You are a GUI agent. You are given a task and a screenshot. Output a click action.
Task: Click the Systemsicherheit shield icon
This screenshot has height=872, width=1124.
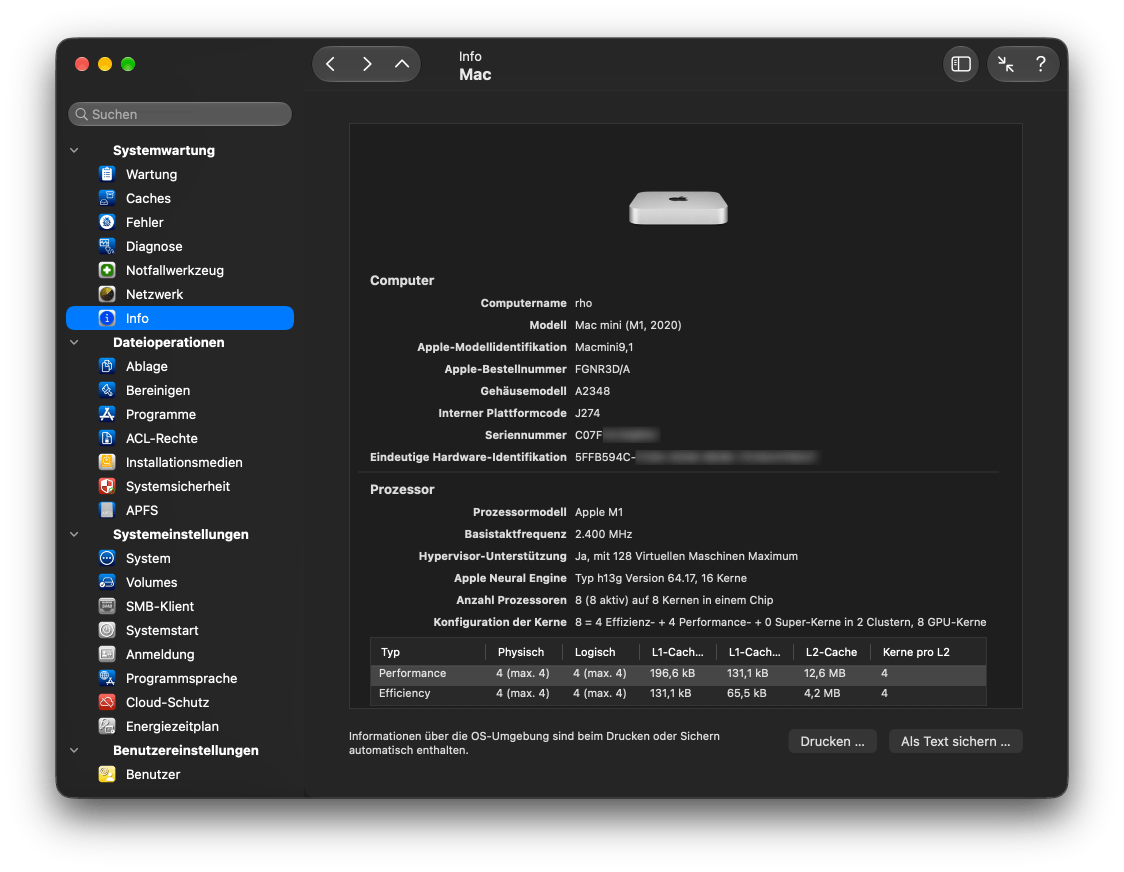[x=107, y=486]
